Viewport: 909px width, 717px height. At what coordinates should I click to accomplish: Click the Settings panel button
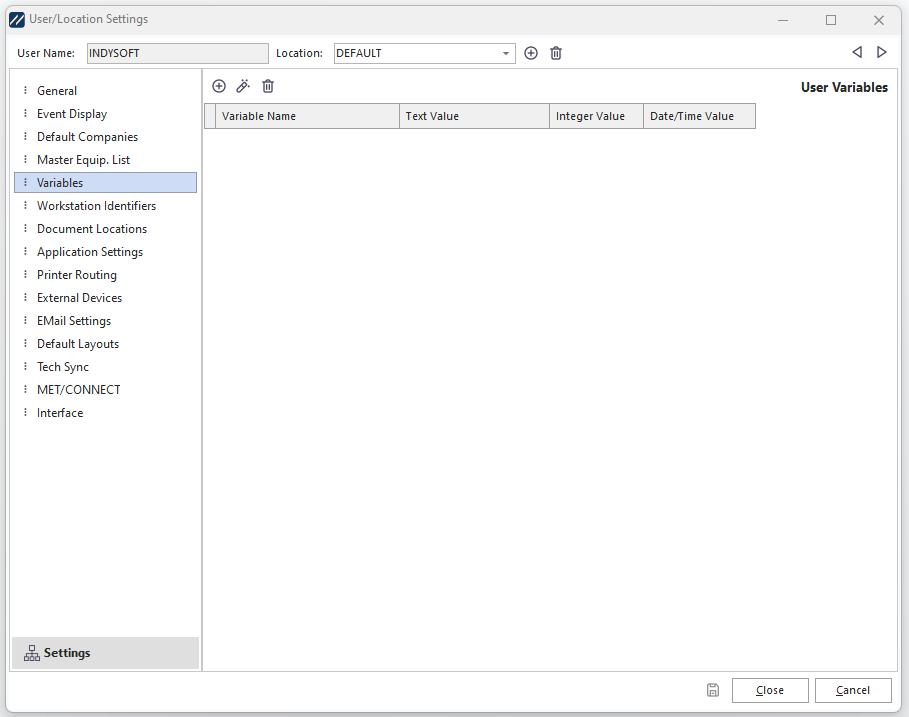[106, 653]
